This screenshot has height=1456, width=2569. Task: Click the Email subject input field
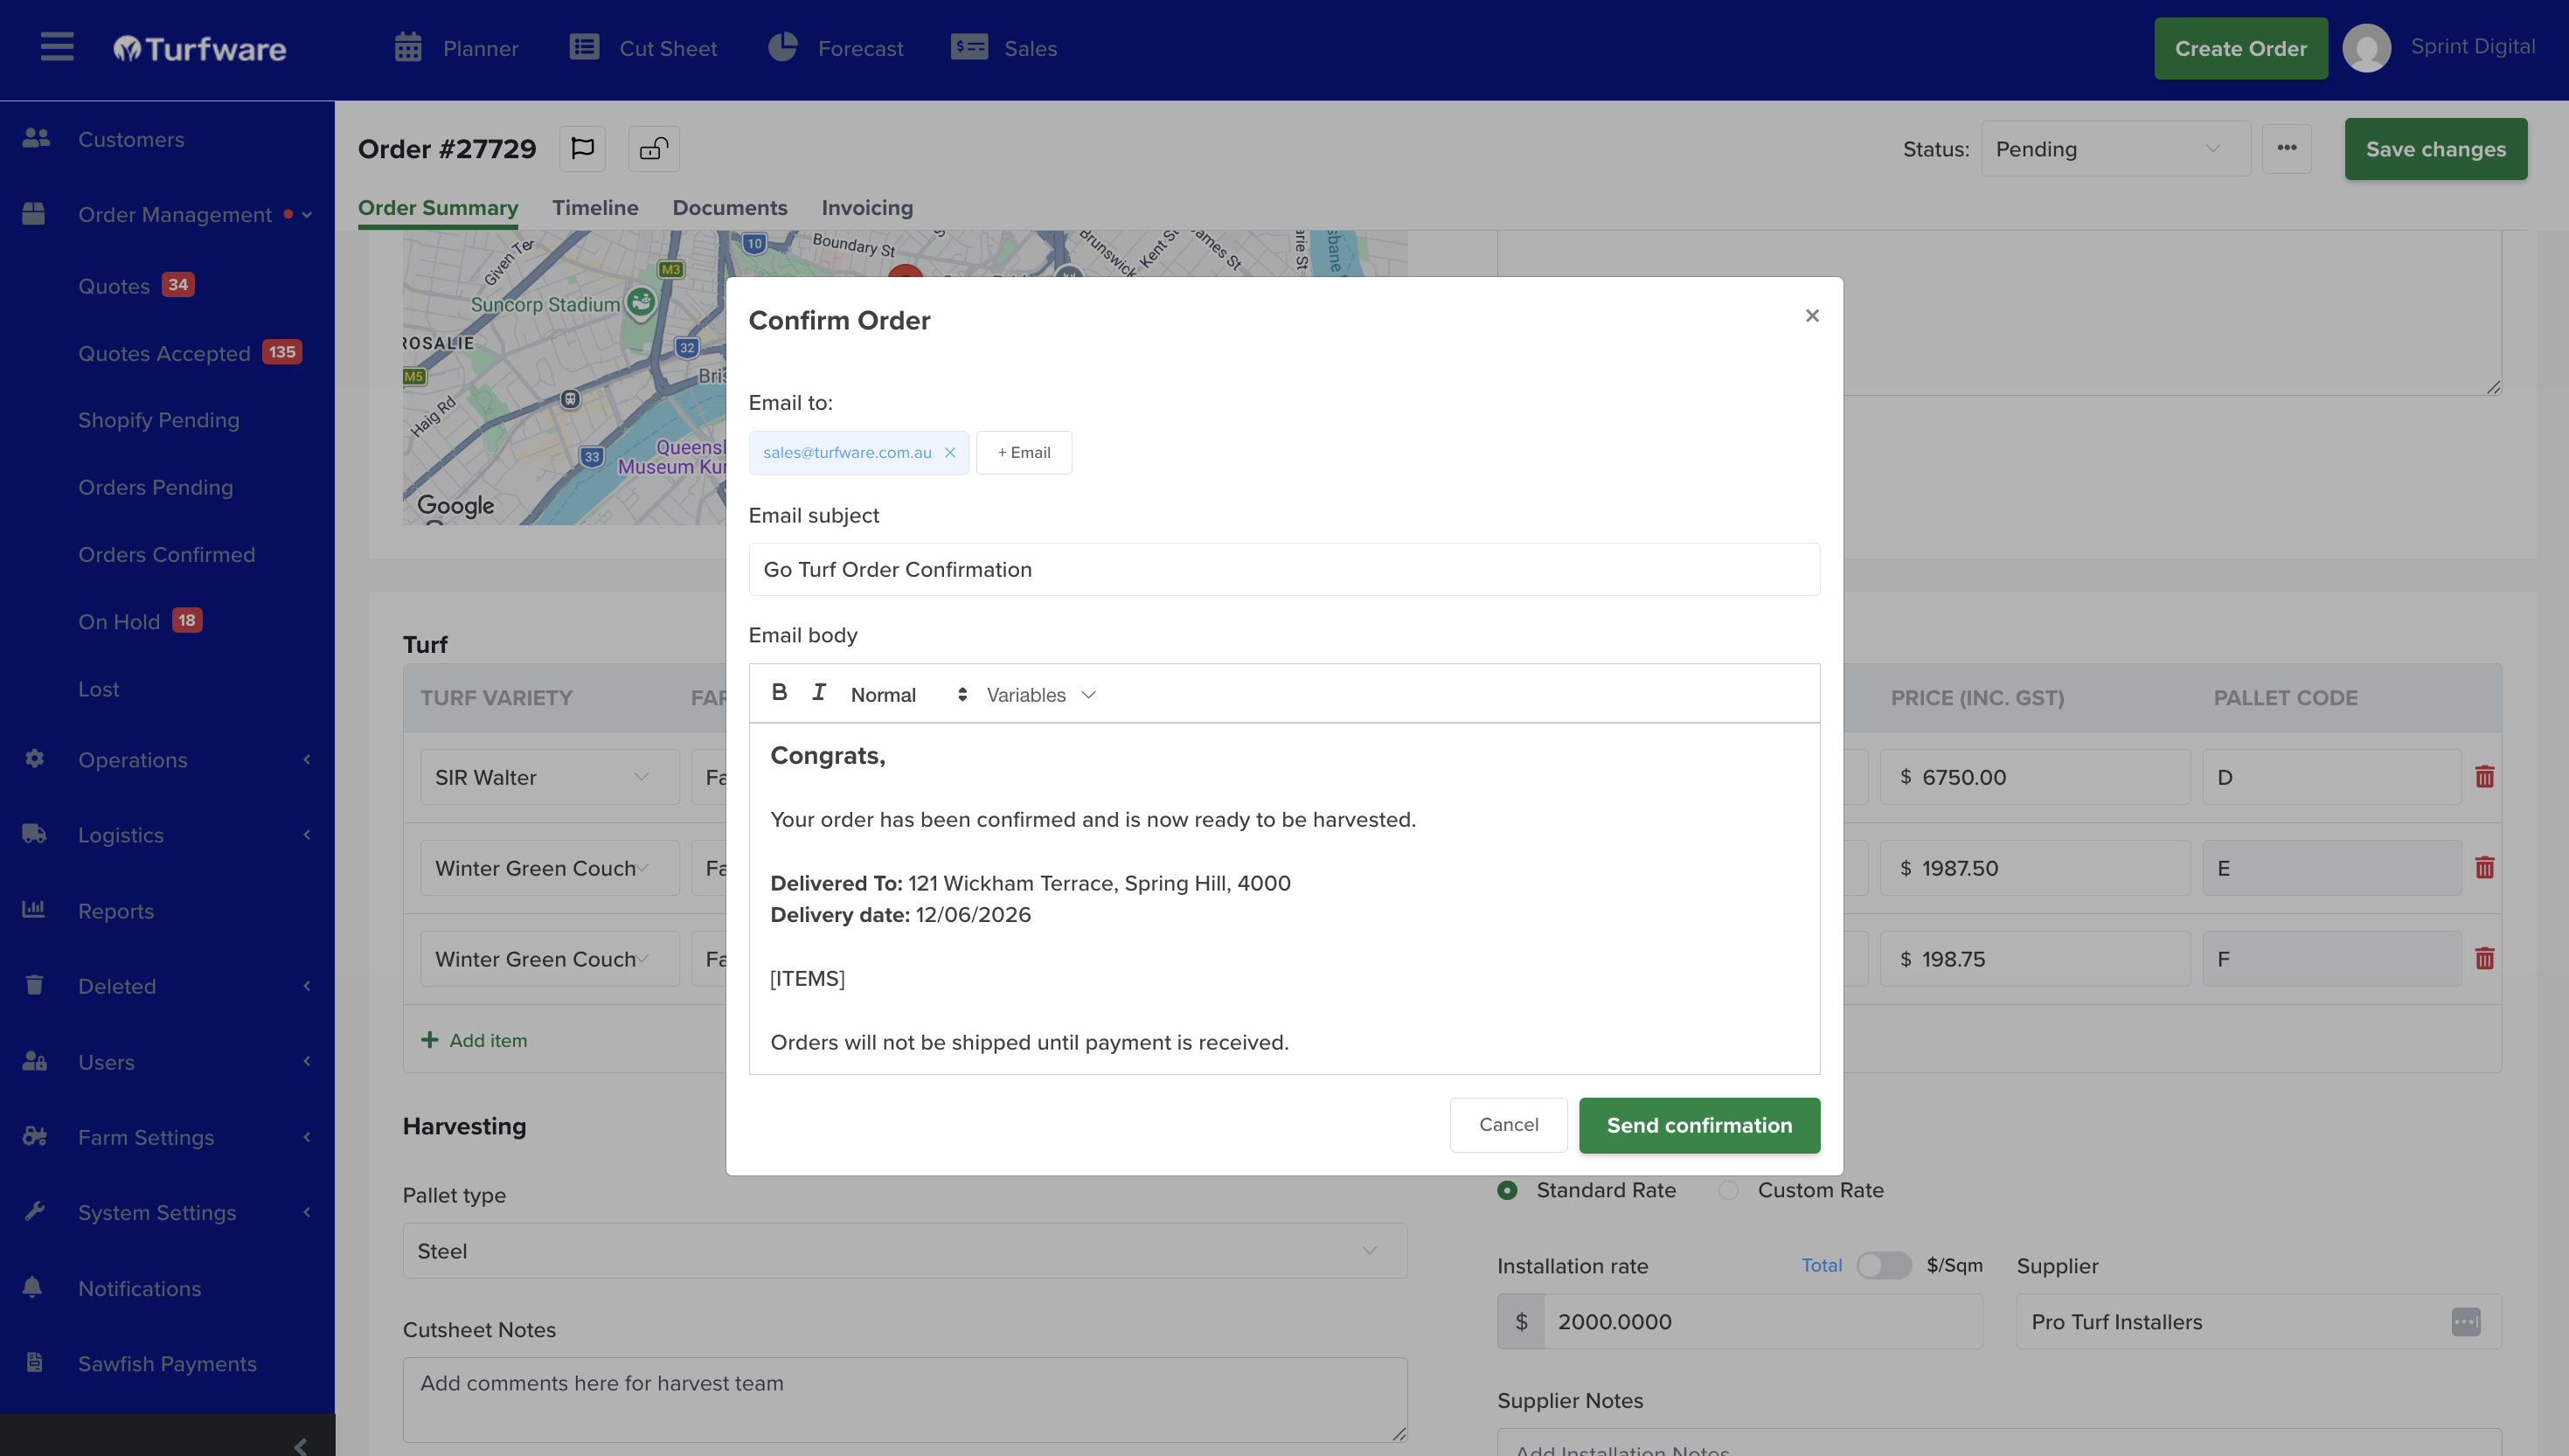[x=1284, y=569]
